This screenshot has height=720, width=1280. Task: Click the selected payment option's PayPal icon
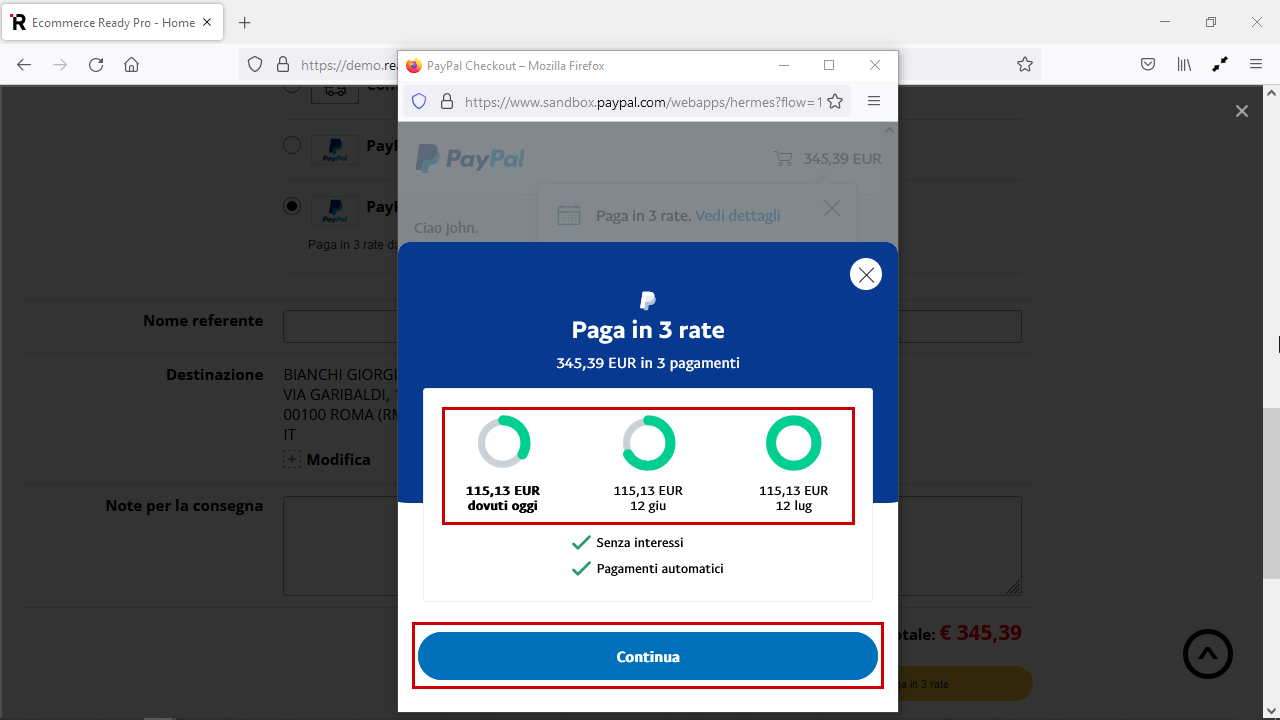[335, 210]
